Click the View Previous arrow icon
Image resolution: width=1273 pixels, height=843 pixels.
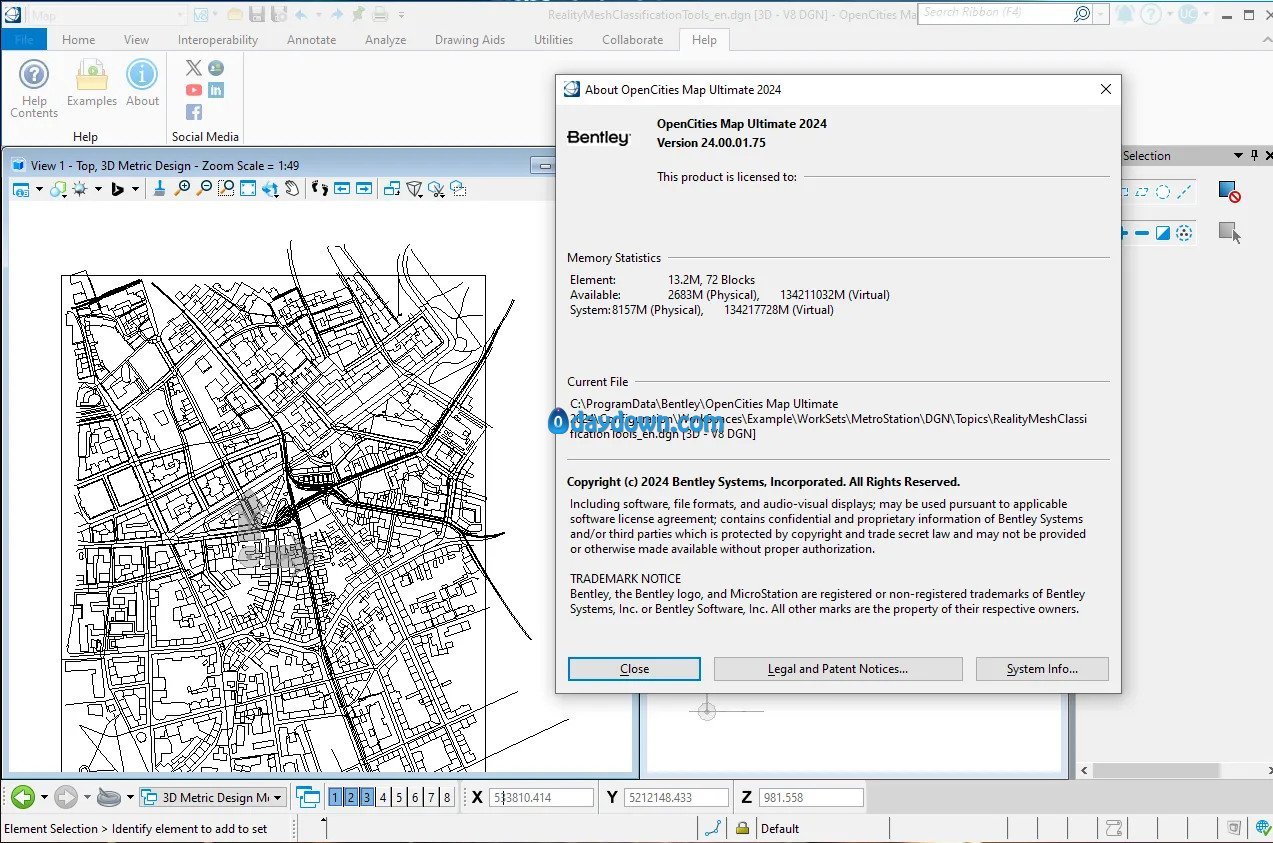(x=342, y=189)
